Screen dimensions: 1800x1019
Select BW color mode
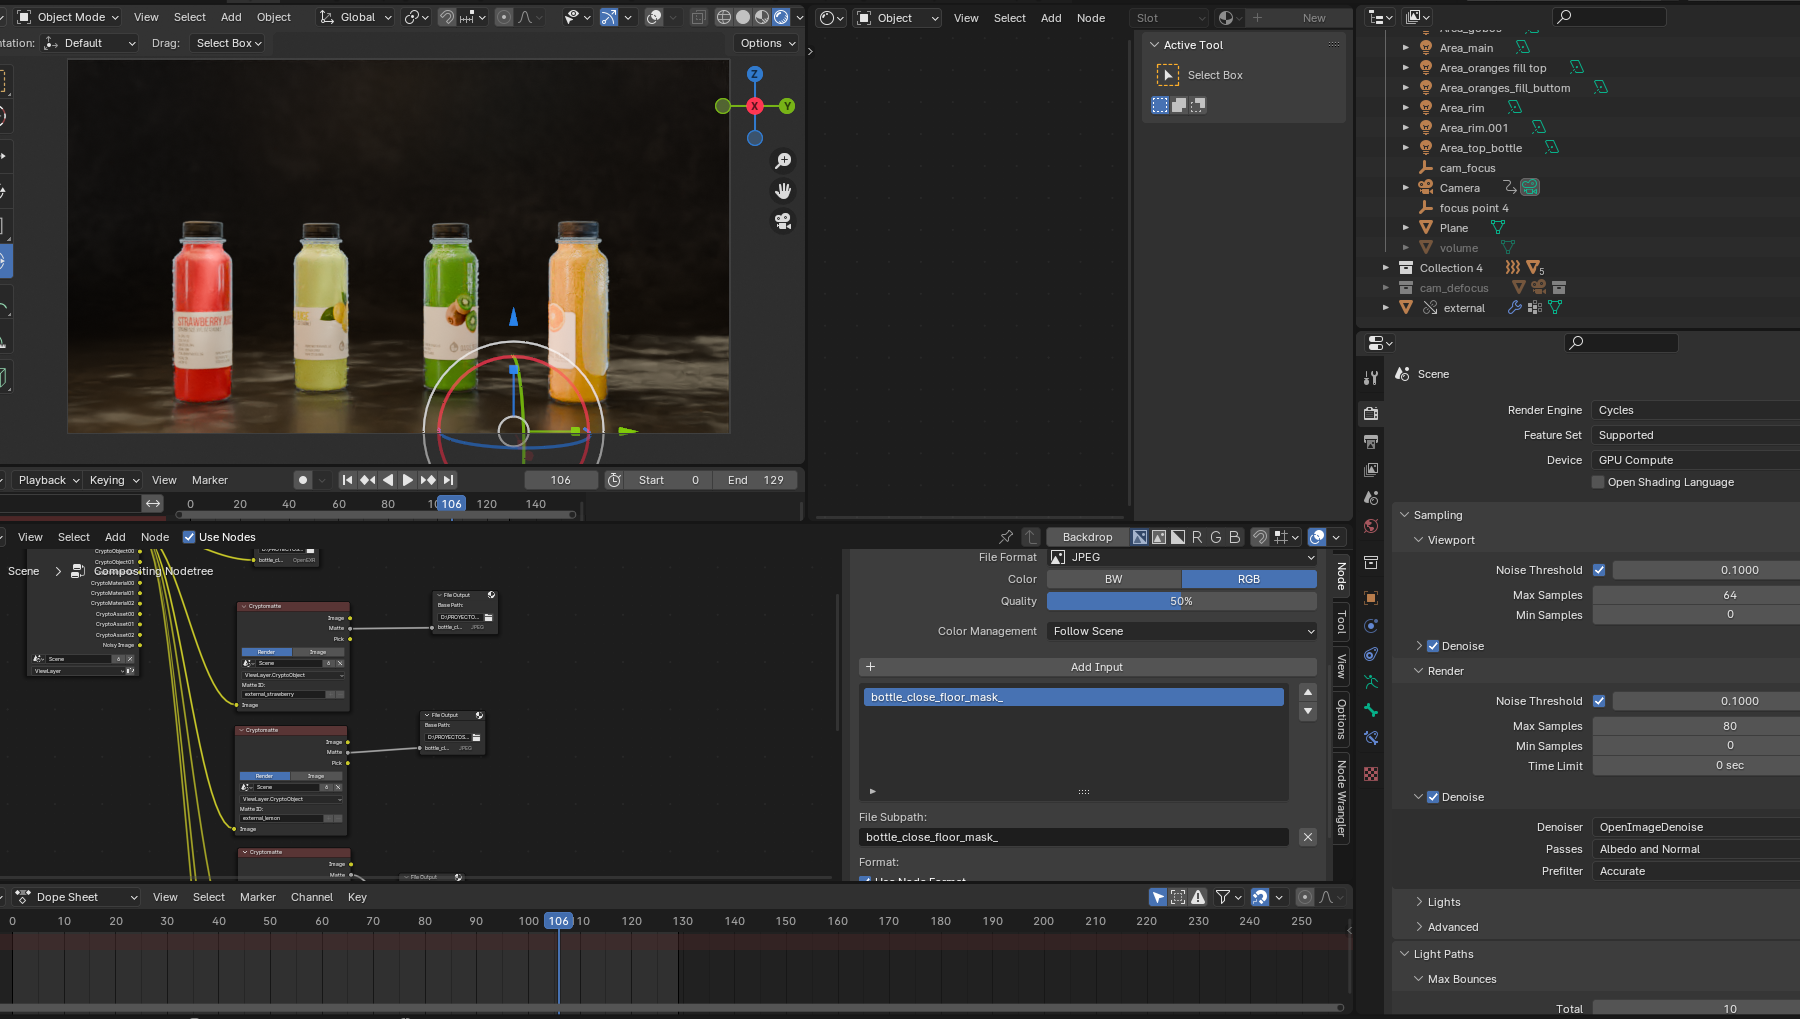click(1114, 579)
